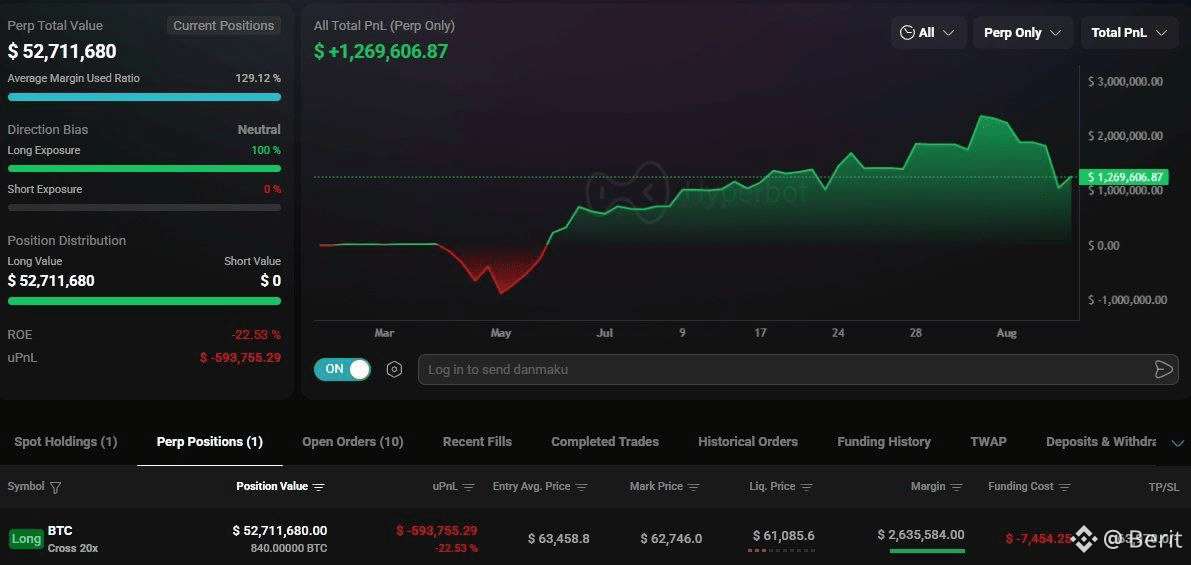
Task: Switch to the TWAP tab
Action: pos(988,441)
